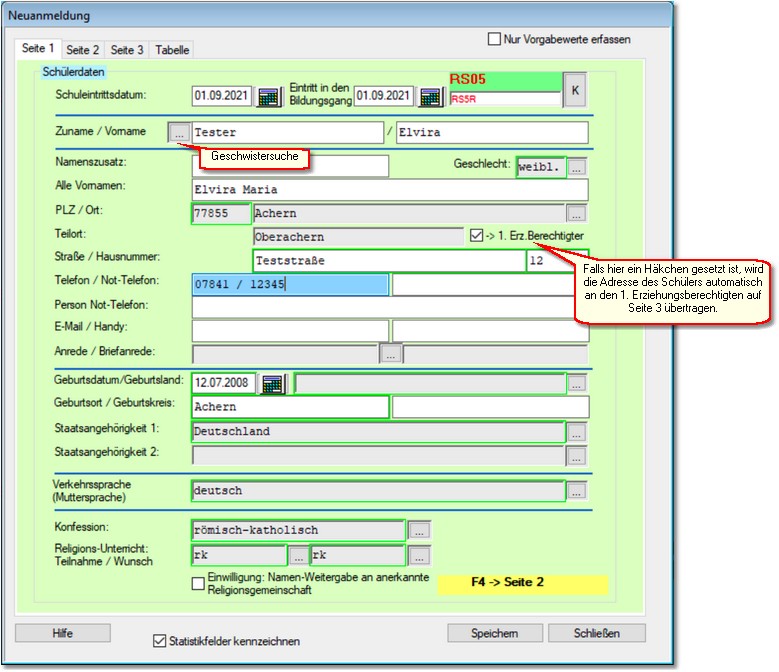The height and width of the screenshot is (672, 779).
Task: Open Staatsangehörigkeit 1 selection list
Action: point(576,433)
